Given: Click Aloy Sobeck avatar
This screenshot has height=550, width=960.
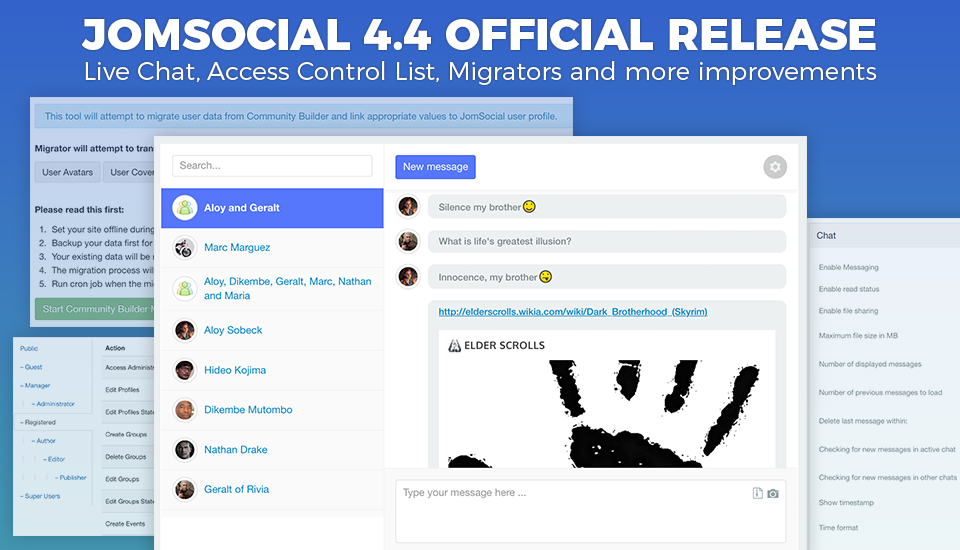Looking at the screenshot, I should coord(184,330).
